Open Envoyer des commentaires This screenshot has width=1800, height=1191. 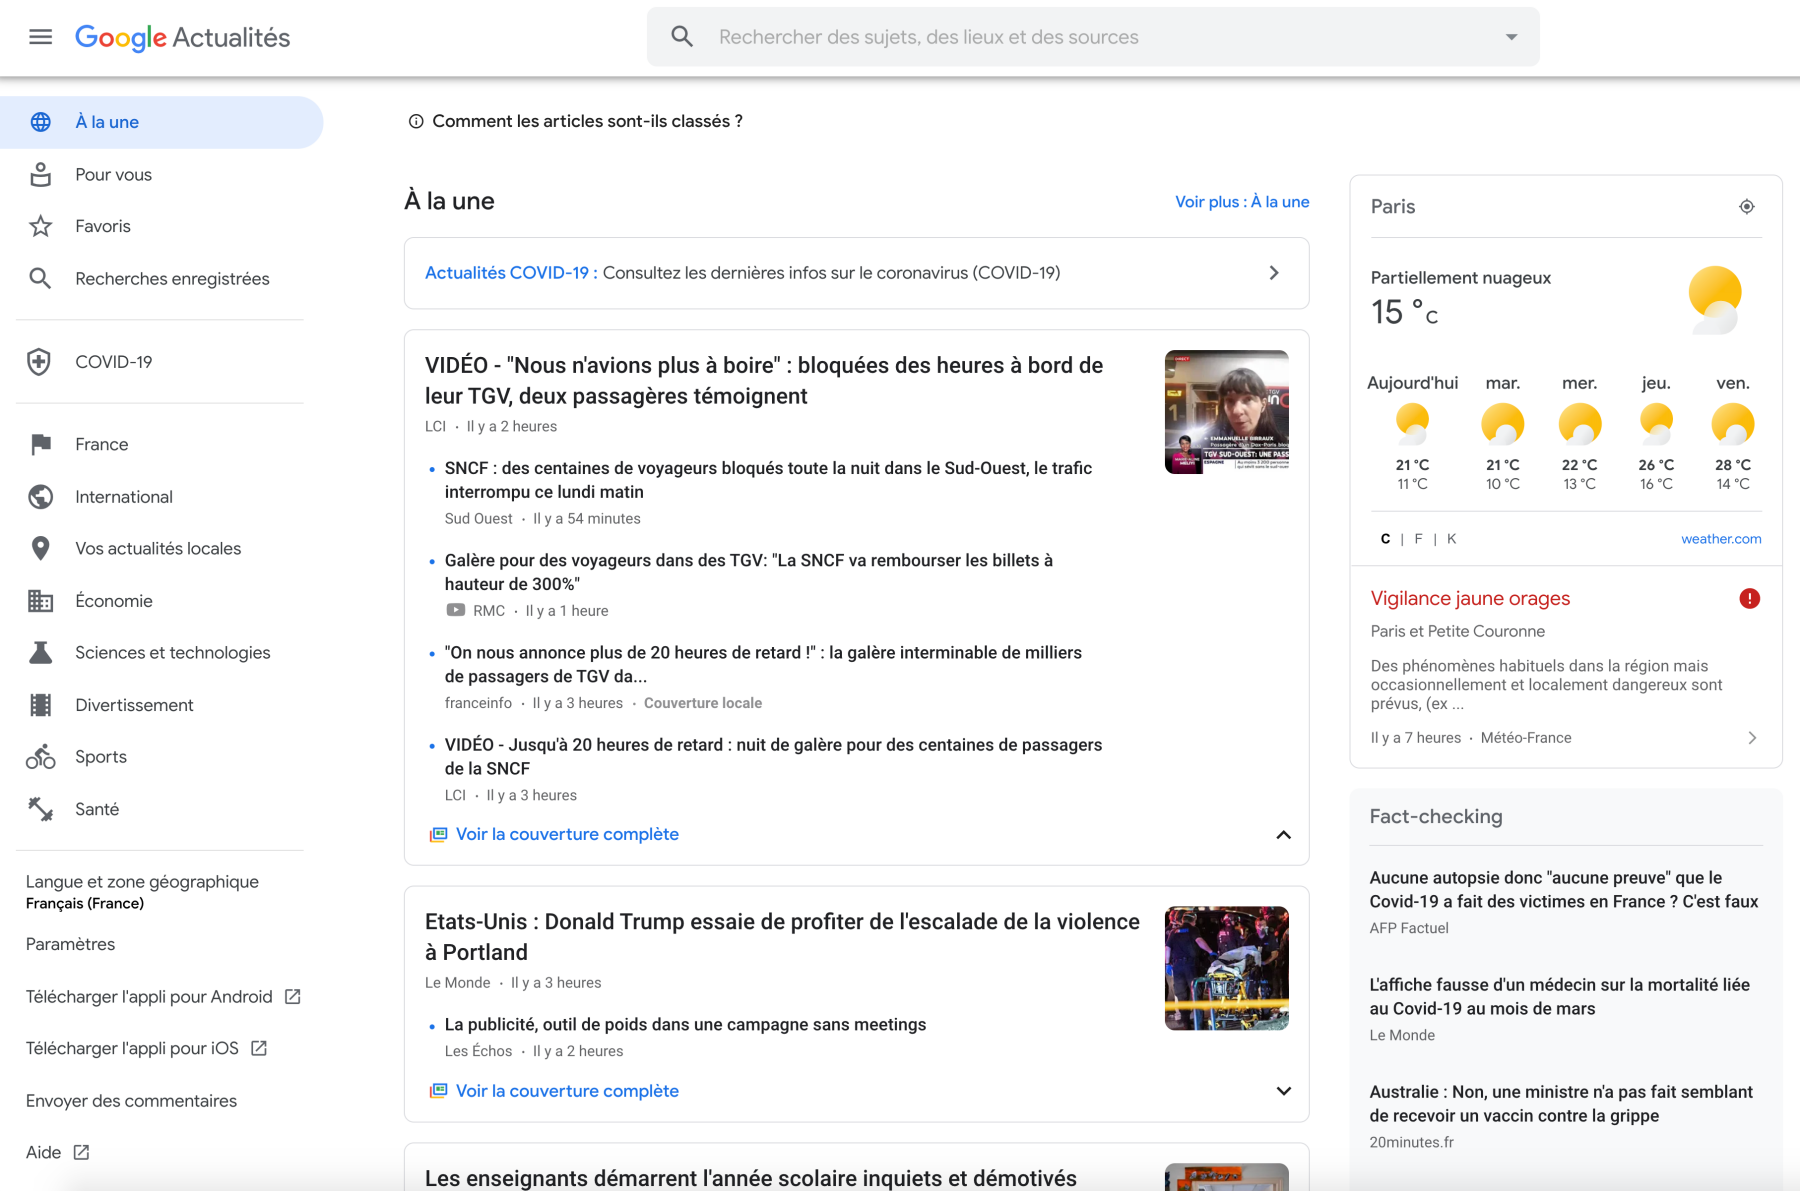131,1101
